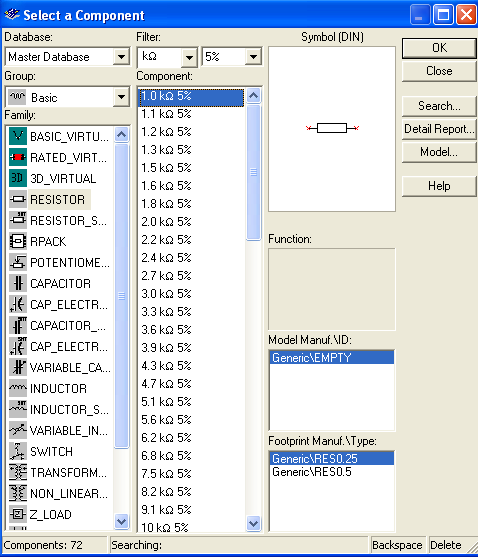478x557 pixels.
Task: Select component 2.7 kΩ 5%
Action: click(x=191, y=276)
